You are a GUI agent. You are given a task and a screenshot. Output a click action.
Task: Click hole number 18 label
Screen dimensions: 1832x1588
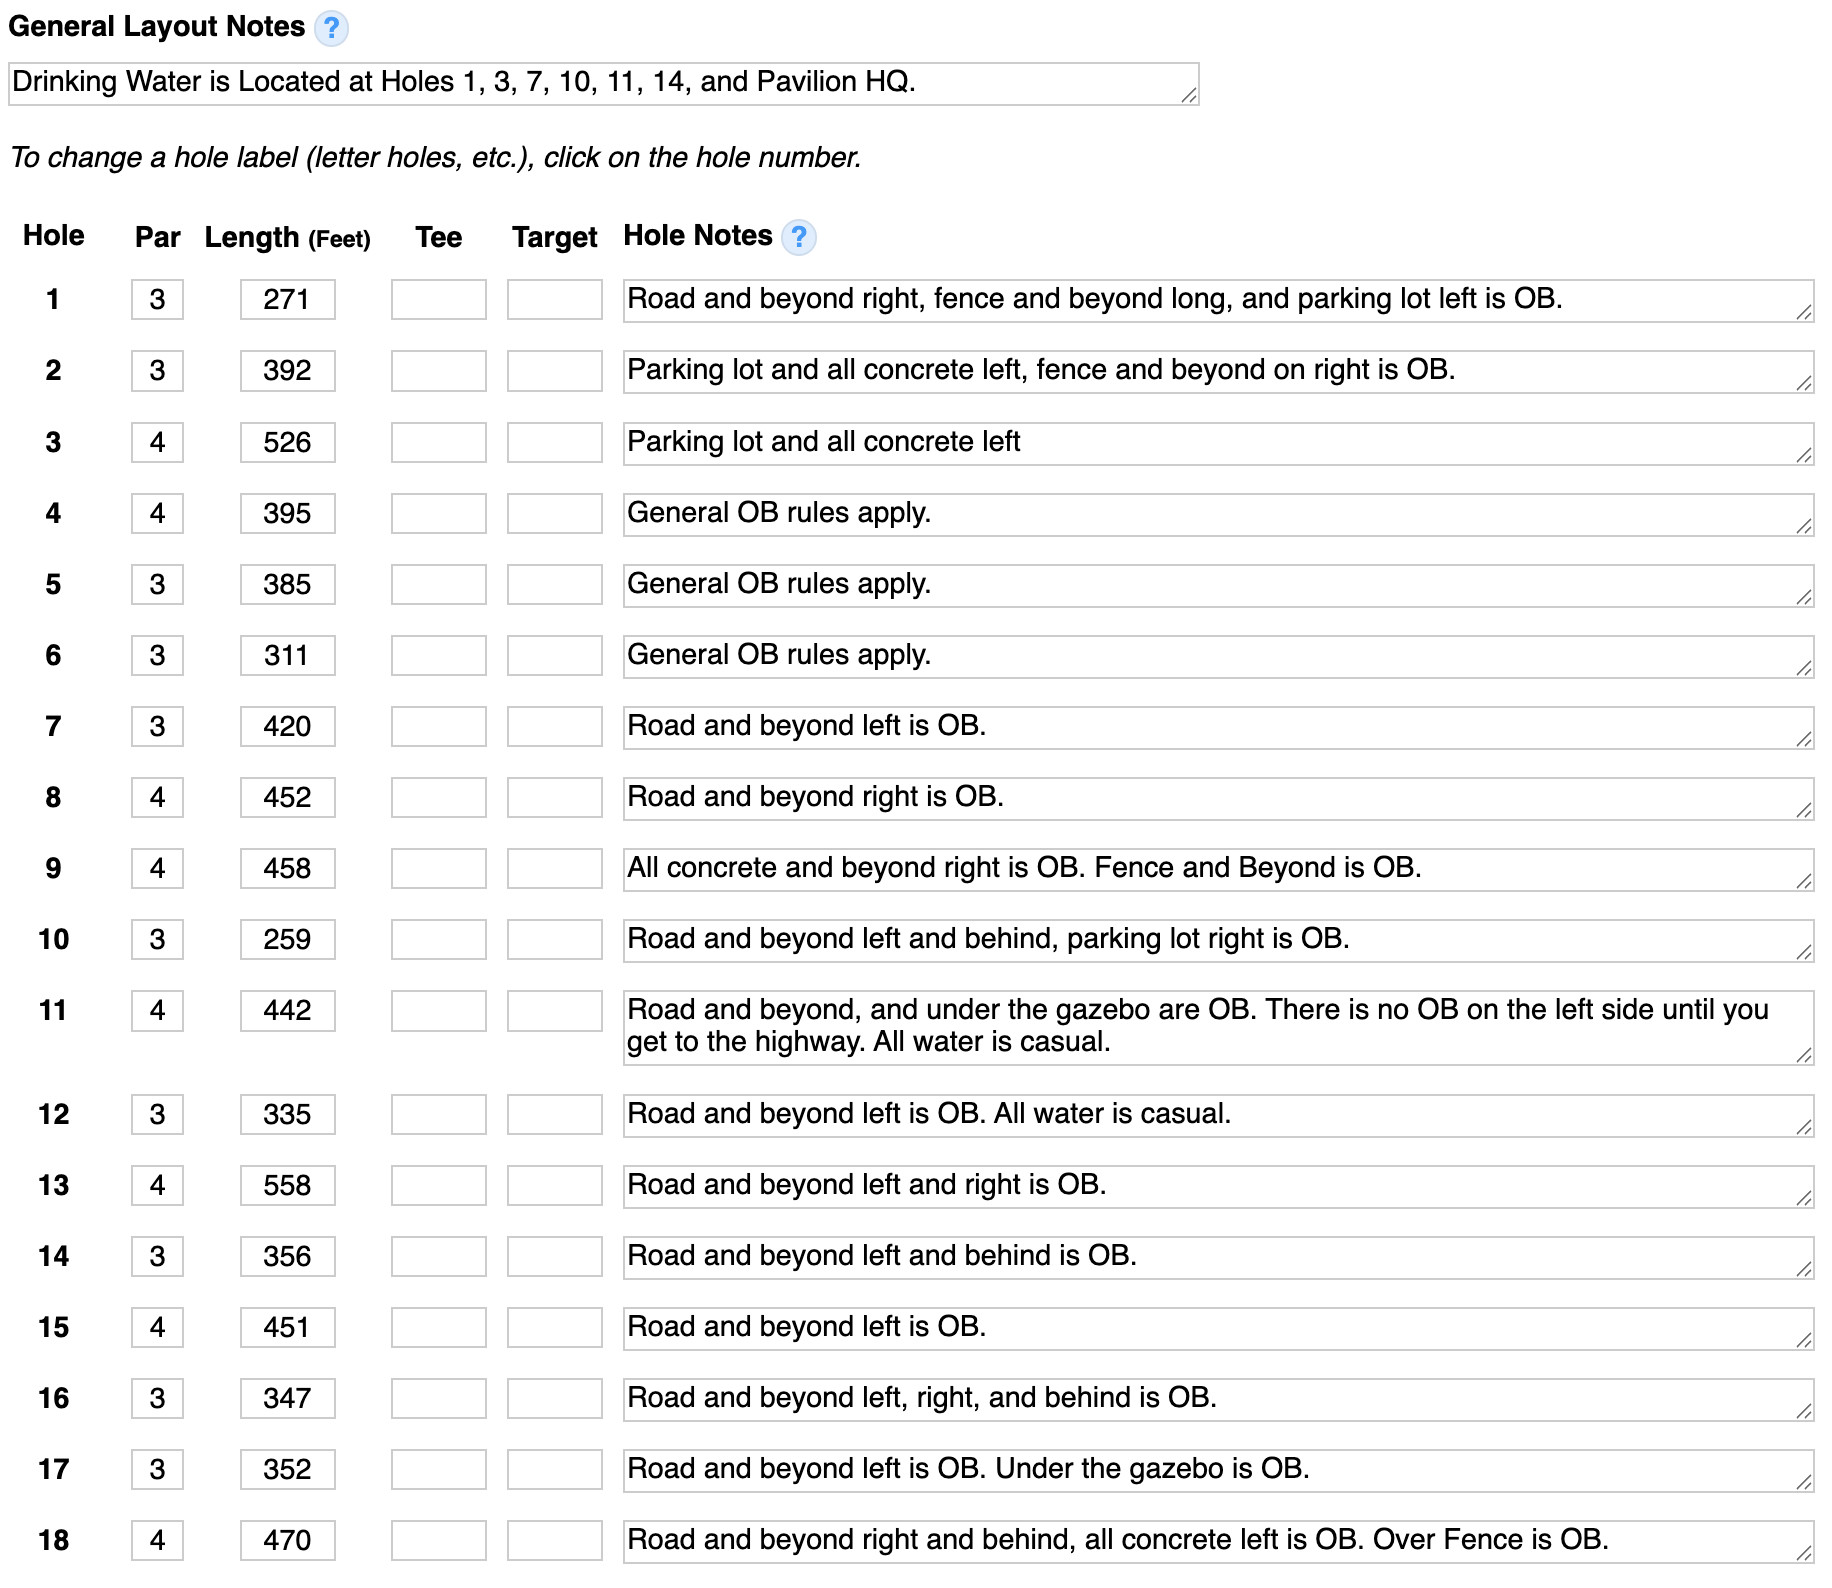[x=53, y=1540]
